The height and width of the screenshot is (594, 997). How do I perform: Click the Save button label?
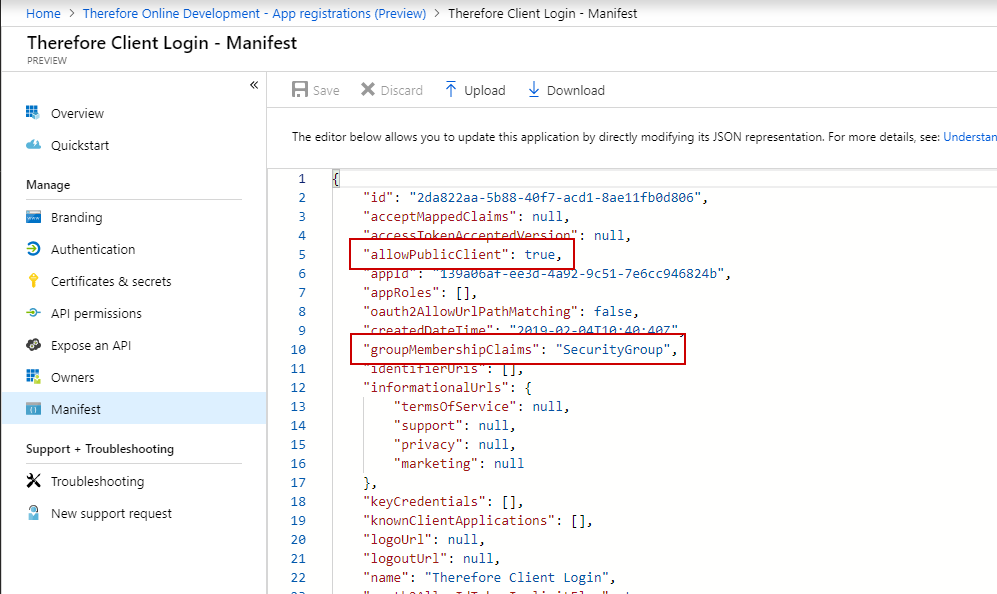326,90
